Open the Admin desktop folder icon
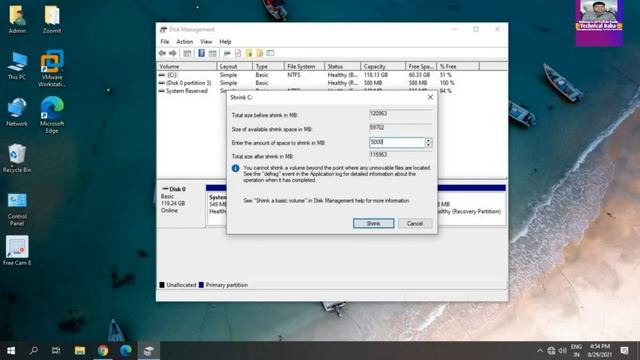 [x=17, y=20]
